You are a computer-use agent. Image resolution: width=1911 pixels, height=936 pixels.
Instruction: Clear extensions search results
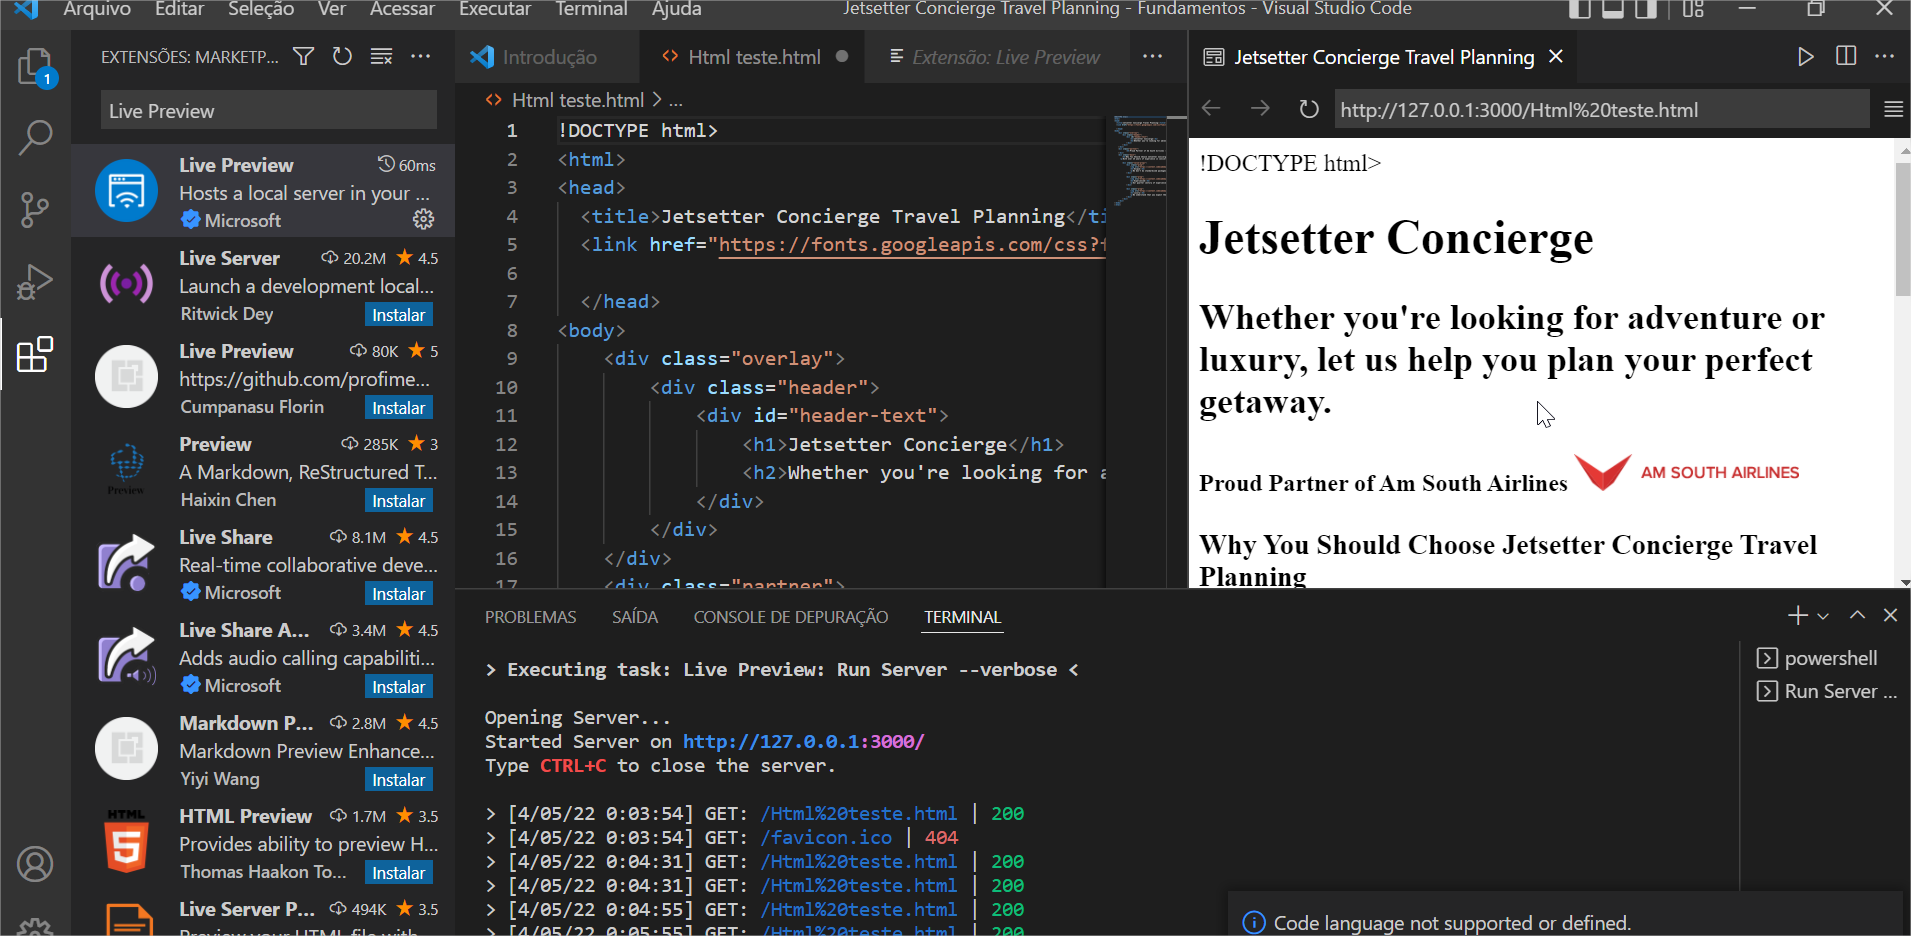coord(381,57)
